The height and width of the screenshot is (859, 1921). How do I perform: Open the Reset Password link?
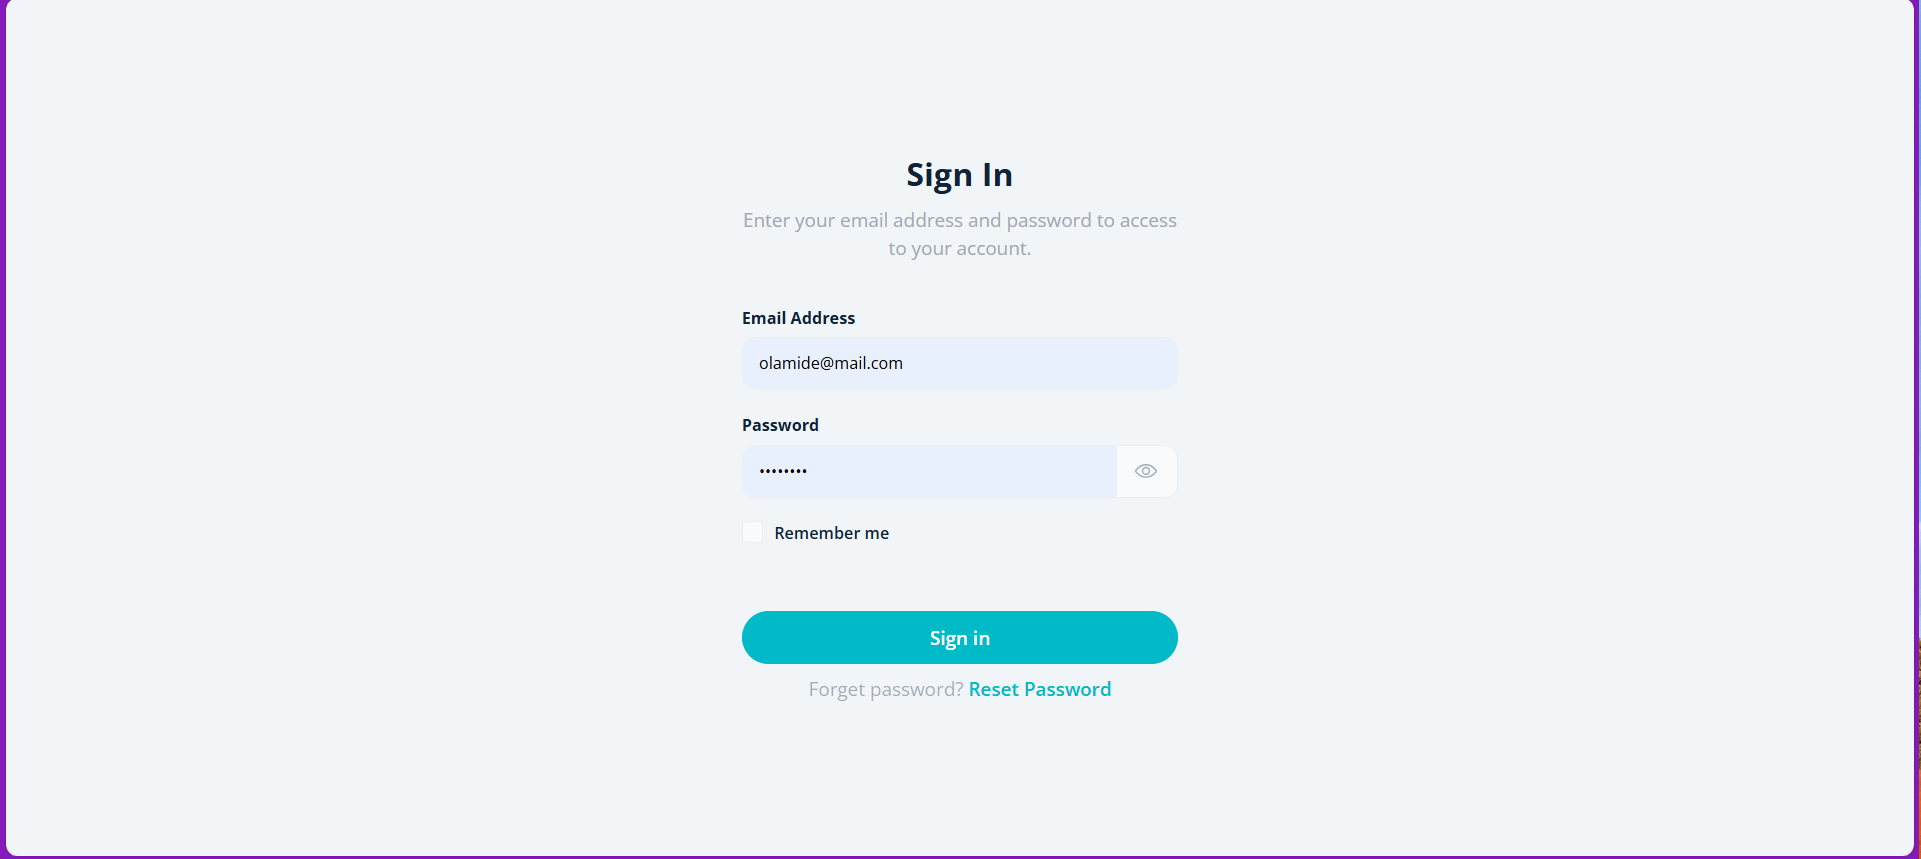1039,689
